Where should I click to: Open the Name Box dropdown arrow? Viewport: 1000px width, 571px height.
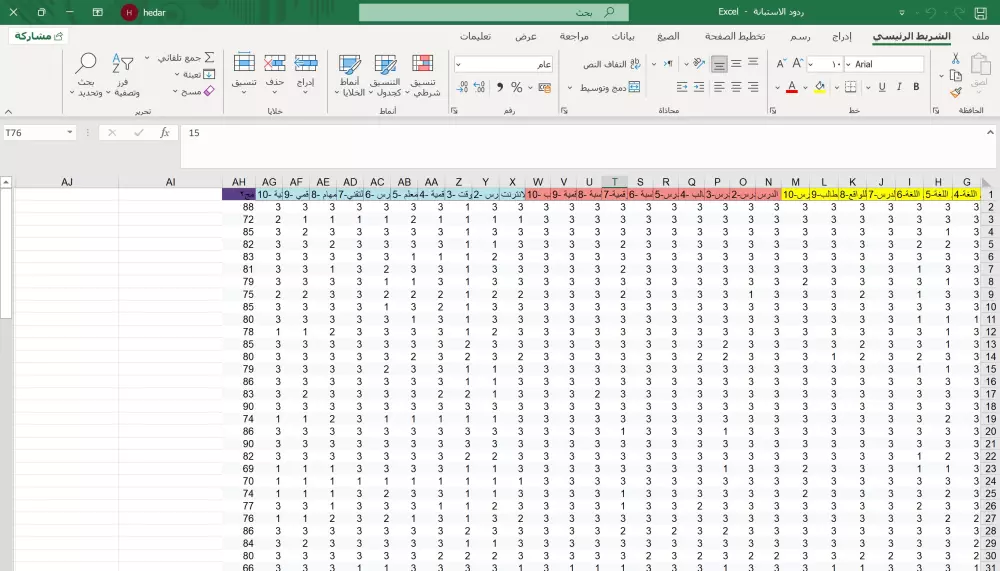coord(70,133)
